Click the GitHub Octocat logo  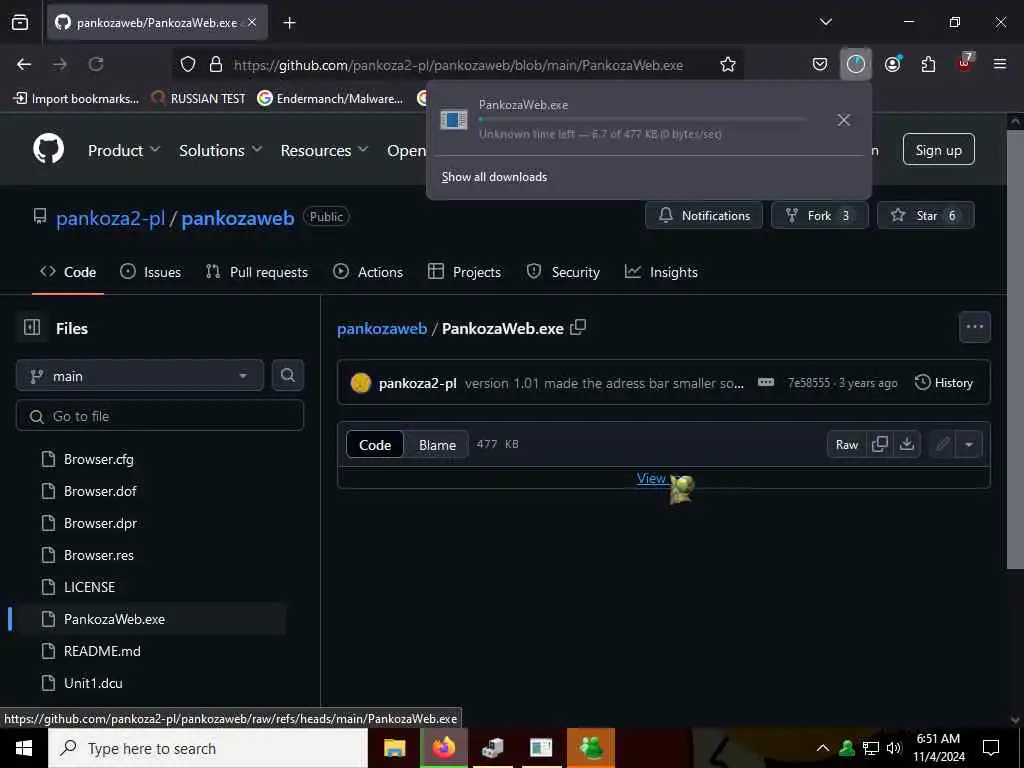[x=49, y=150]
